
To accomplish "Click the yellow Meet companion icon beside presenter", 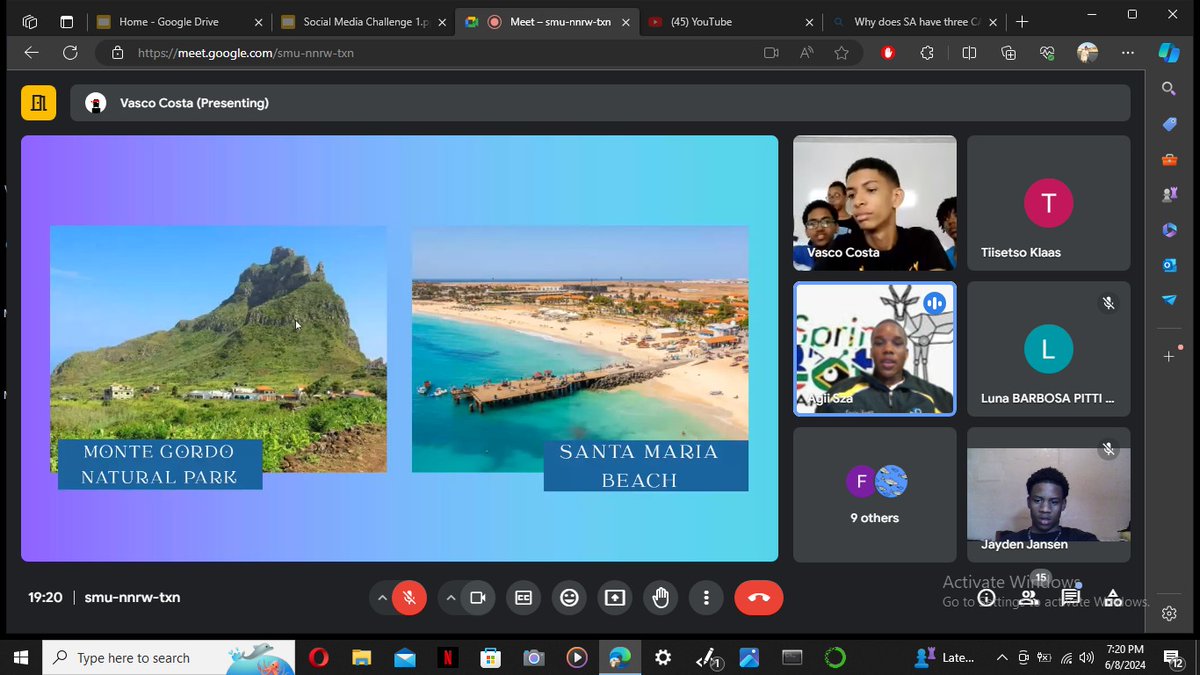I will click(x=39, y=103).
